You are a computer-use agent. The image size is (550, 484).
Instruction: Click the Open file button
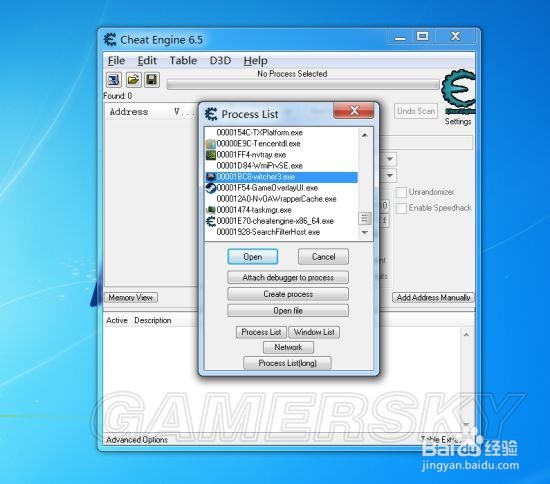coord(288,311)
